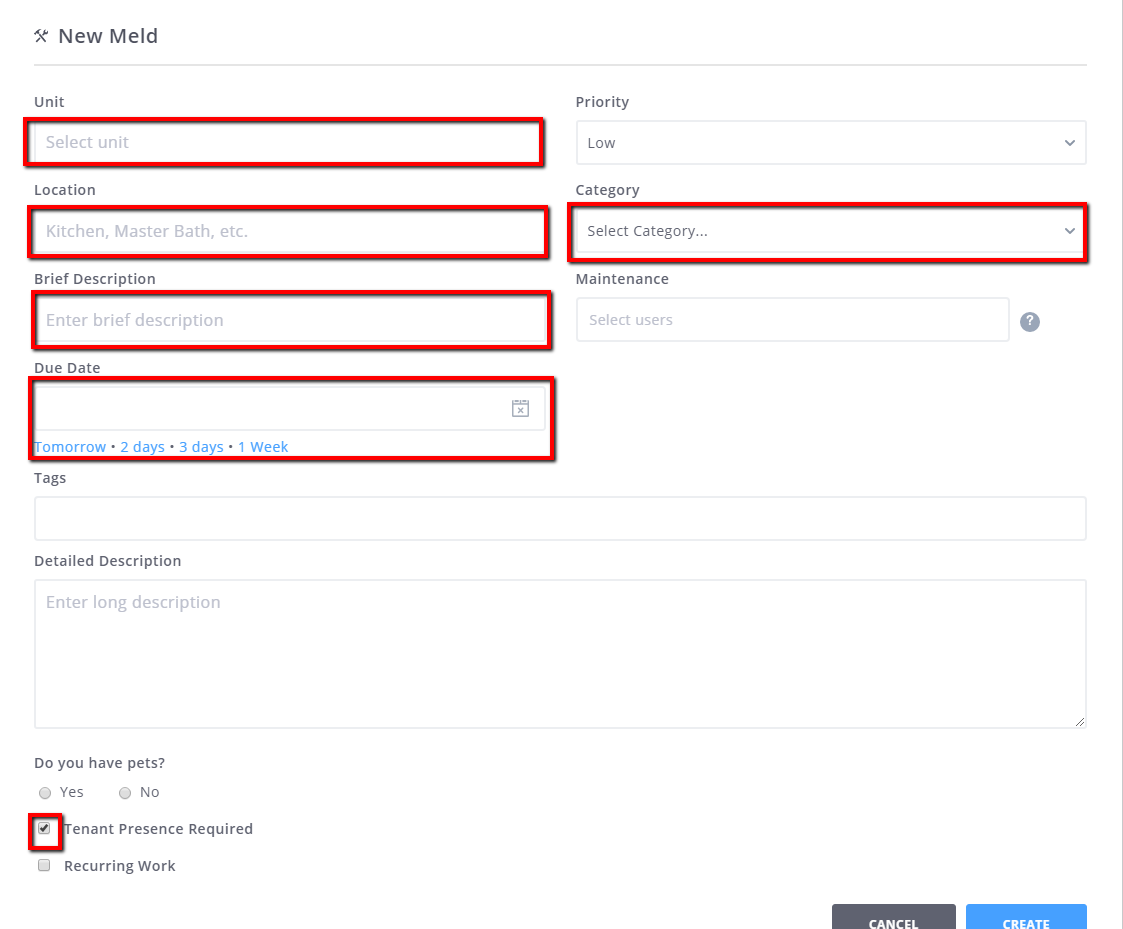
Task: Open the Priority dropdown
Action: coord(830,143)
